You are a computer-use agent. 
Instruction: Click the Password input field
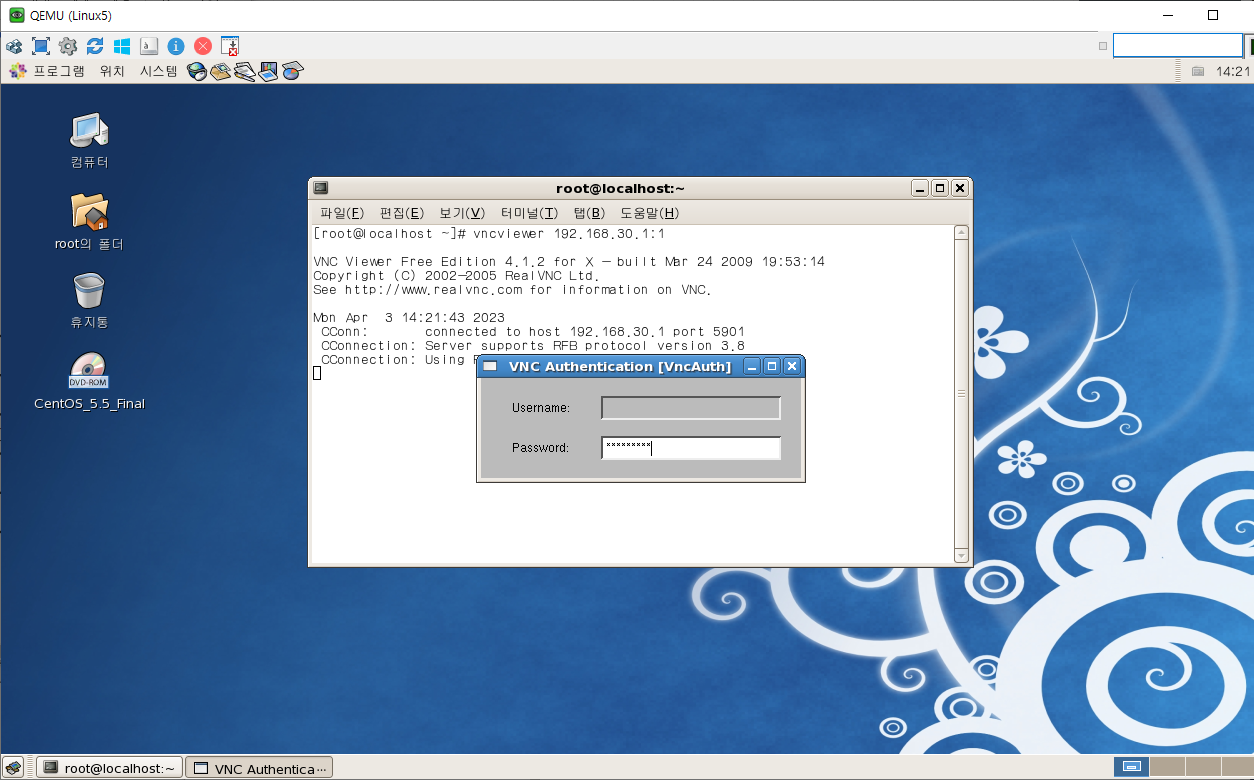coord(691,448)
